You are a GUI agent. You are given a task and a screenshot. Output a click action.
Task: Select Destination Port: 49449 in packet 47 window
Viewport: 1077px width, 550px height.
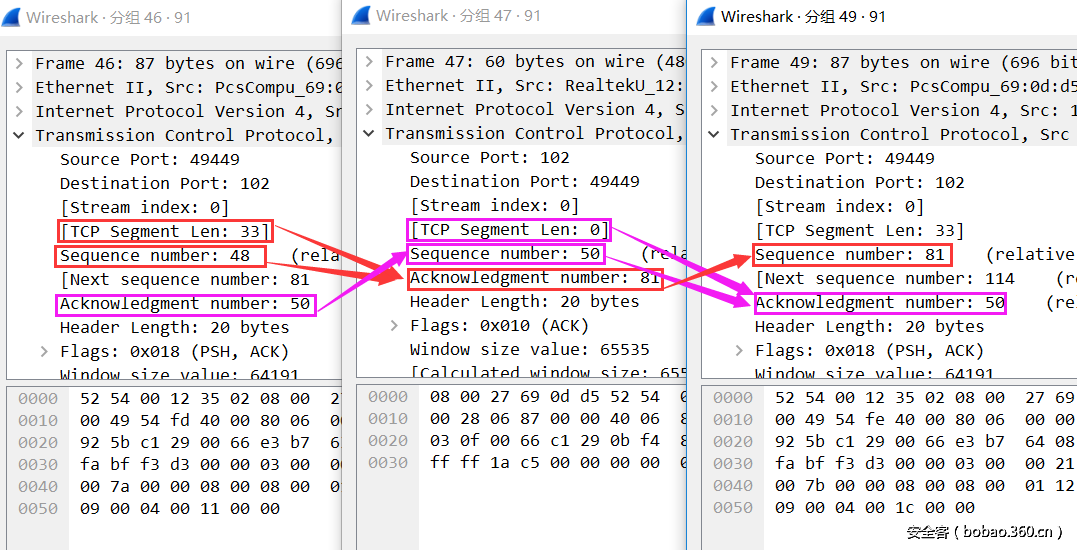pos(525,182)
